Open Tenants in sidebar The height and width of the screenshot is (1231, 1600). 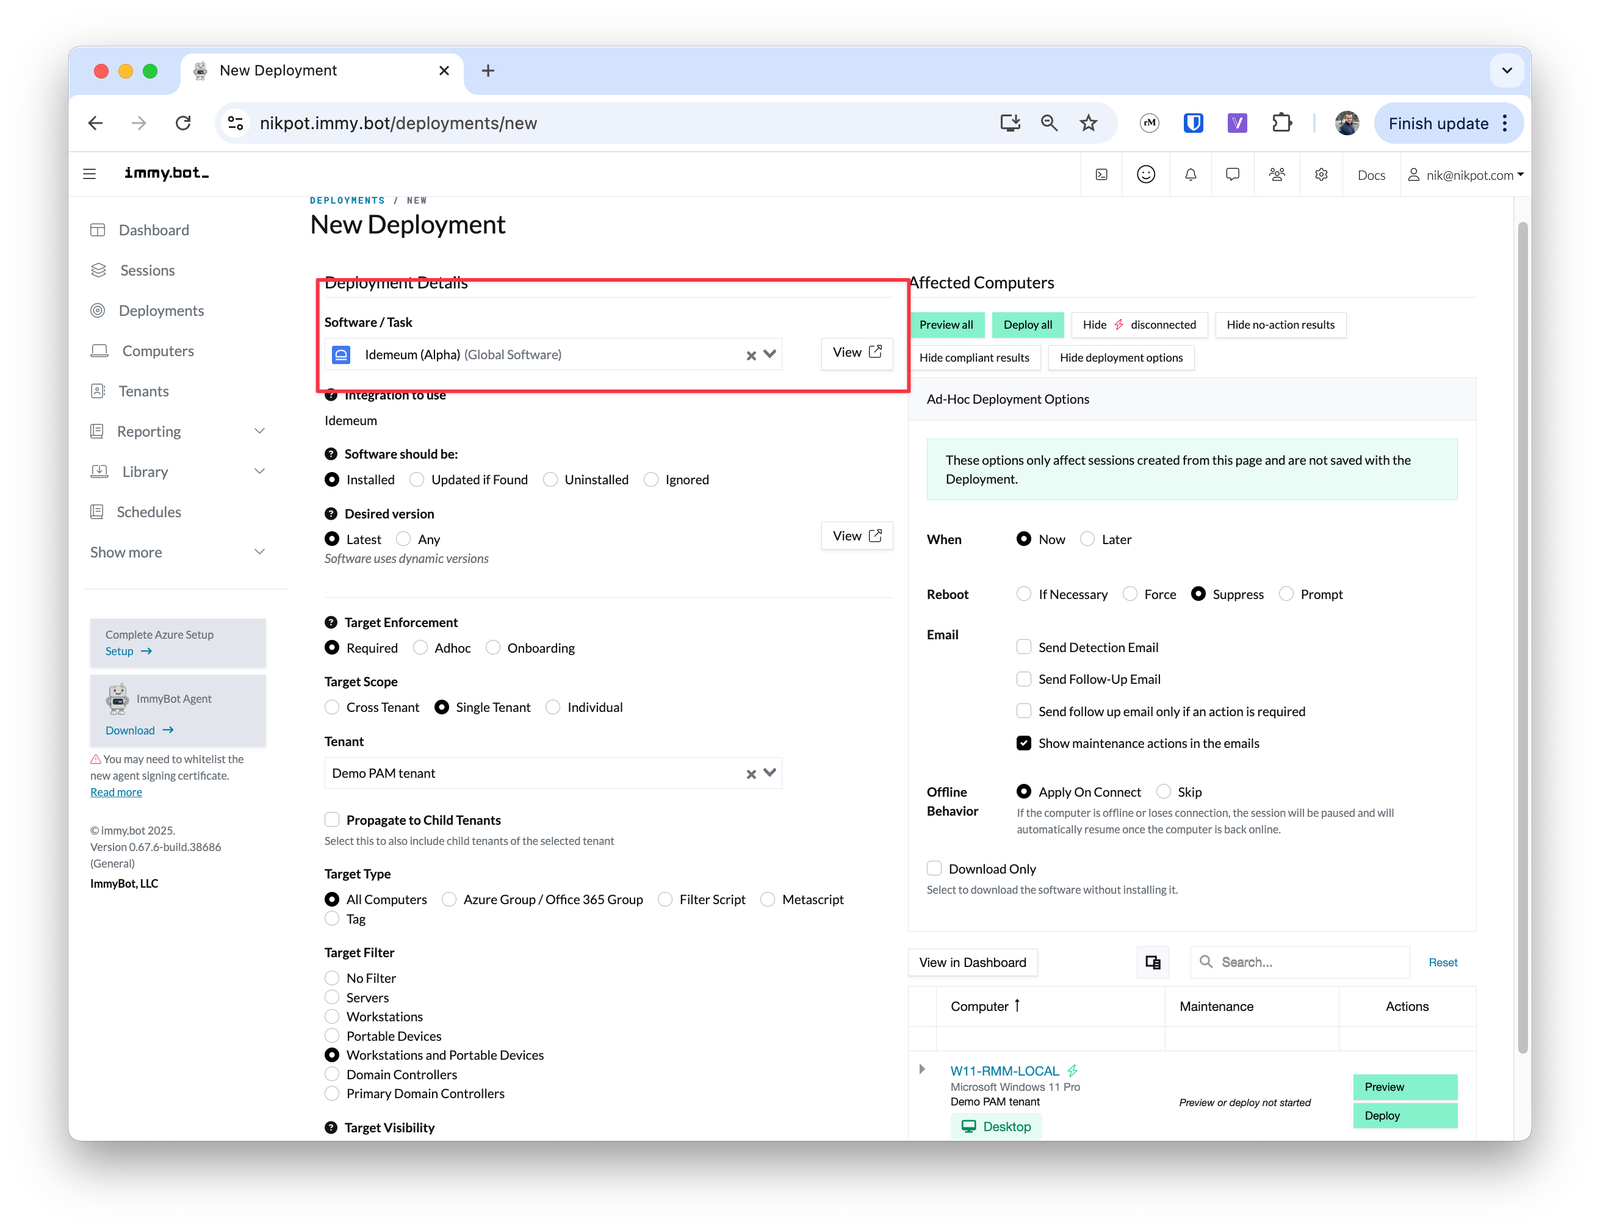[143, 391]
